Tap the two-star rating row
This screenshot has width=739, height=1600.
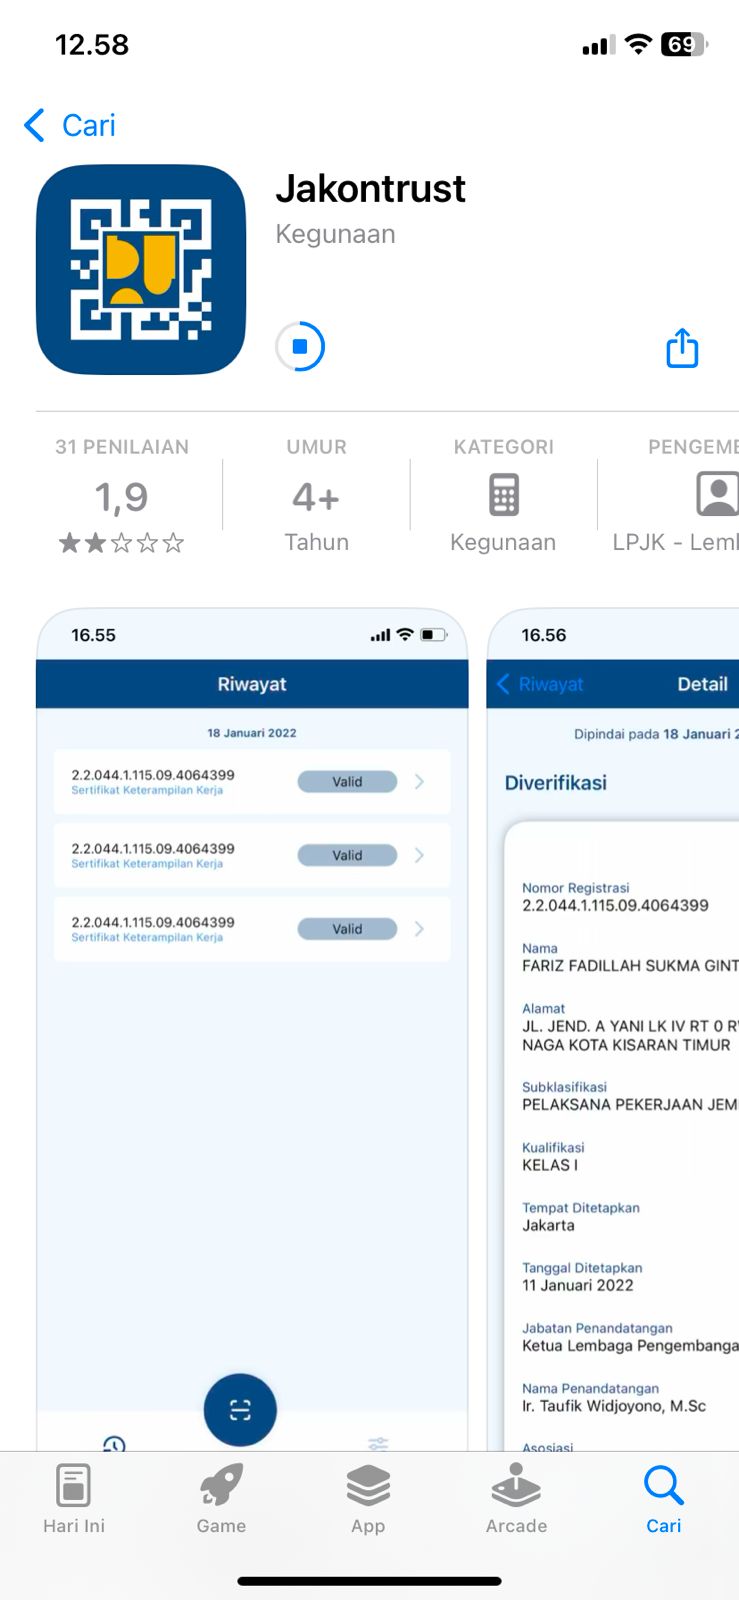coord(122,543)
